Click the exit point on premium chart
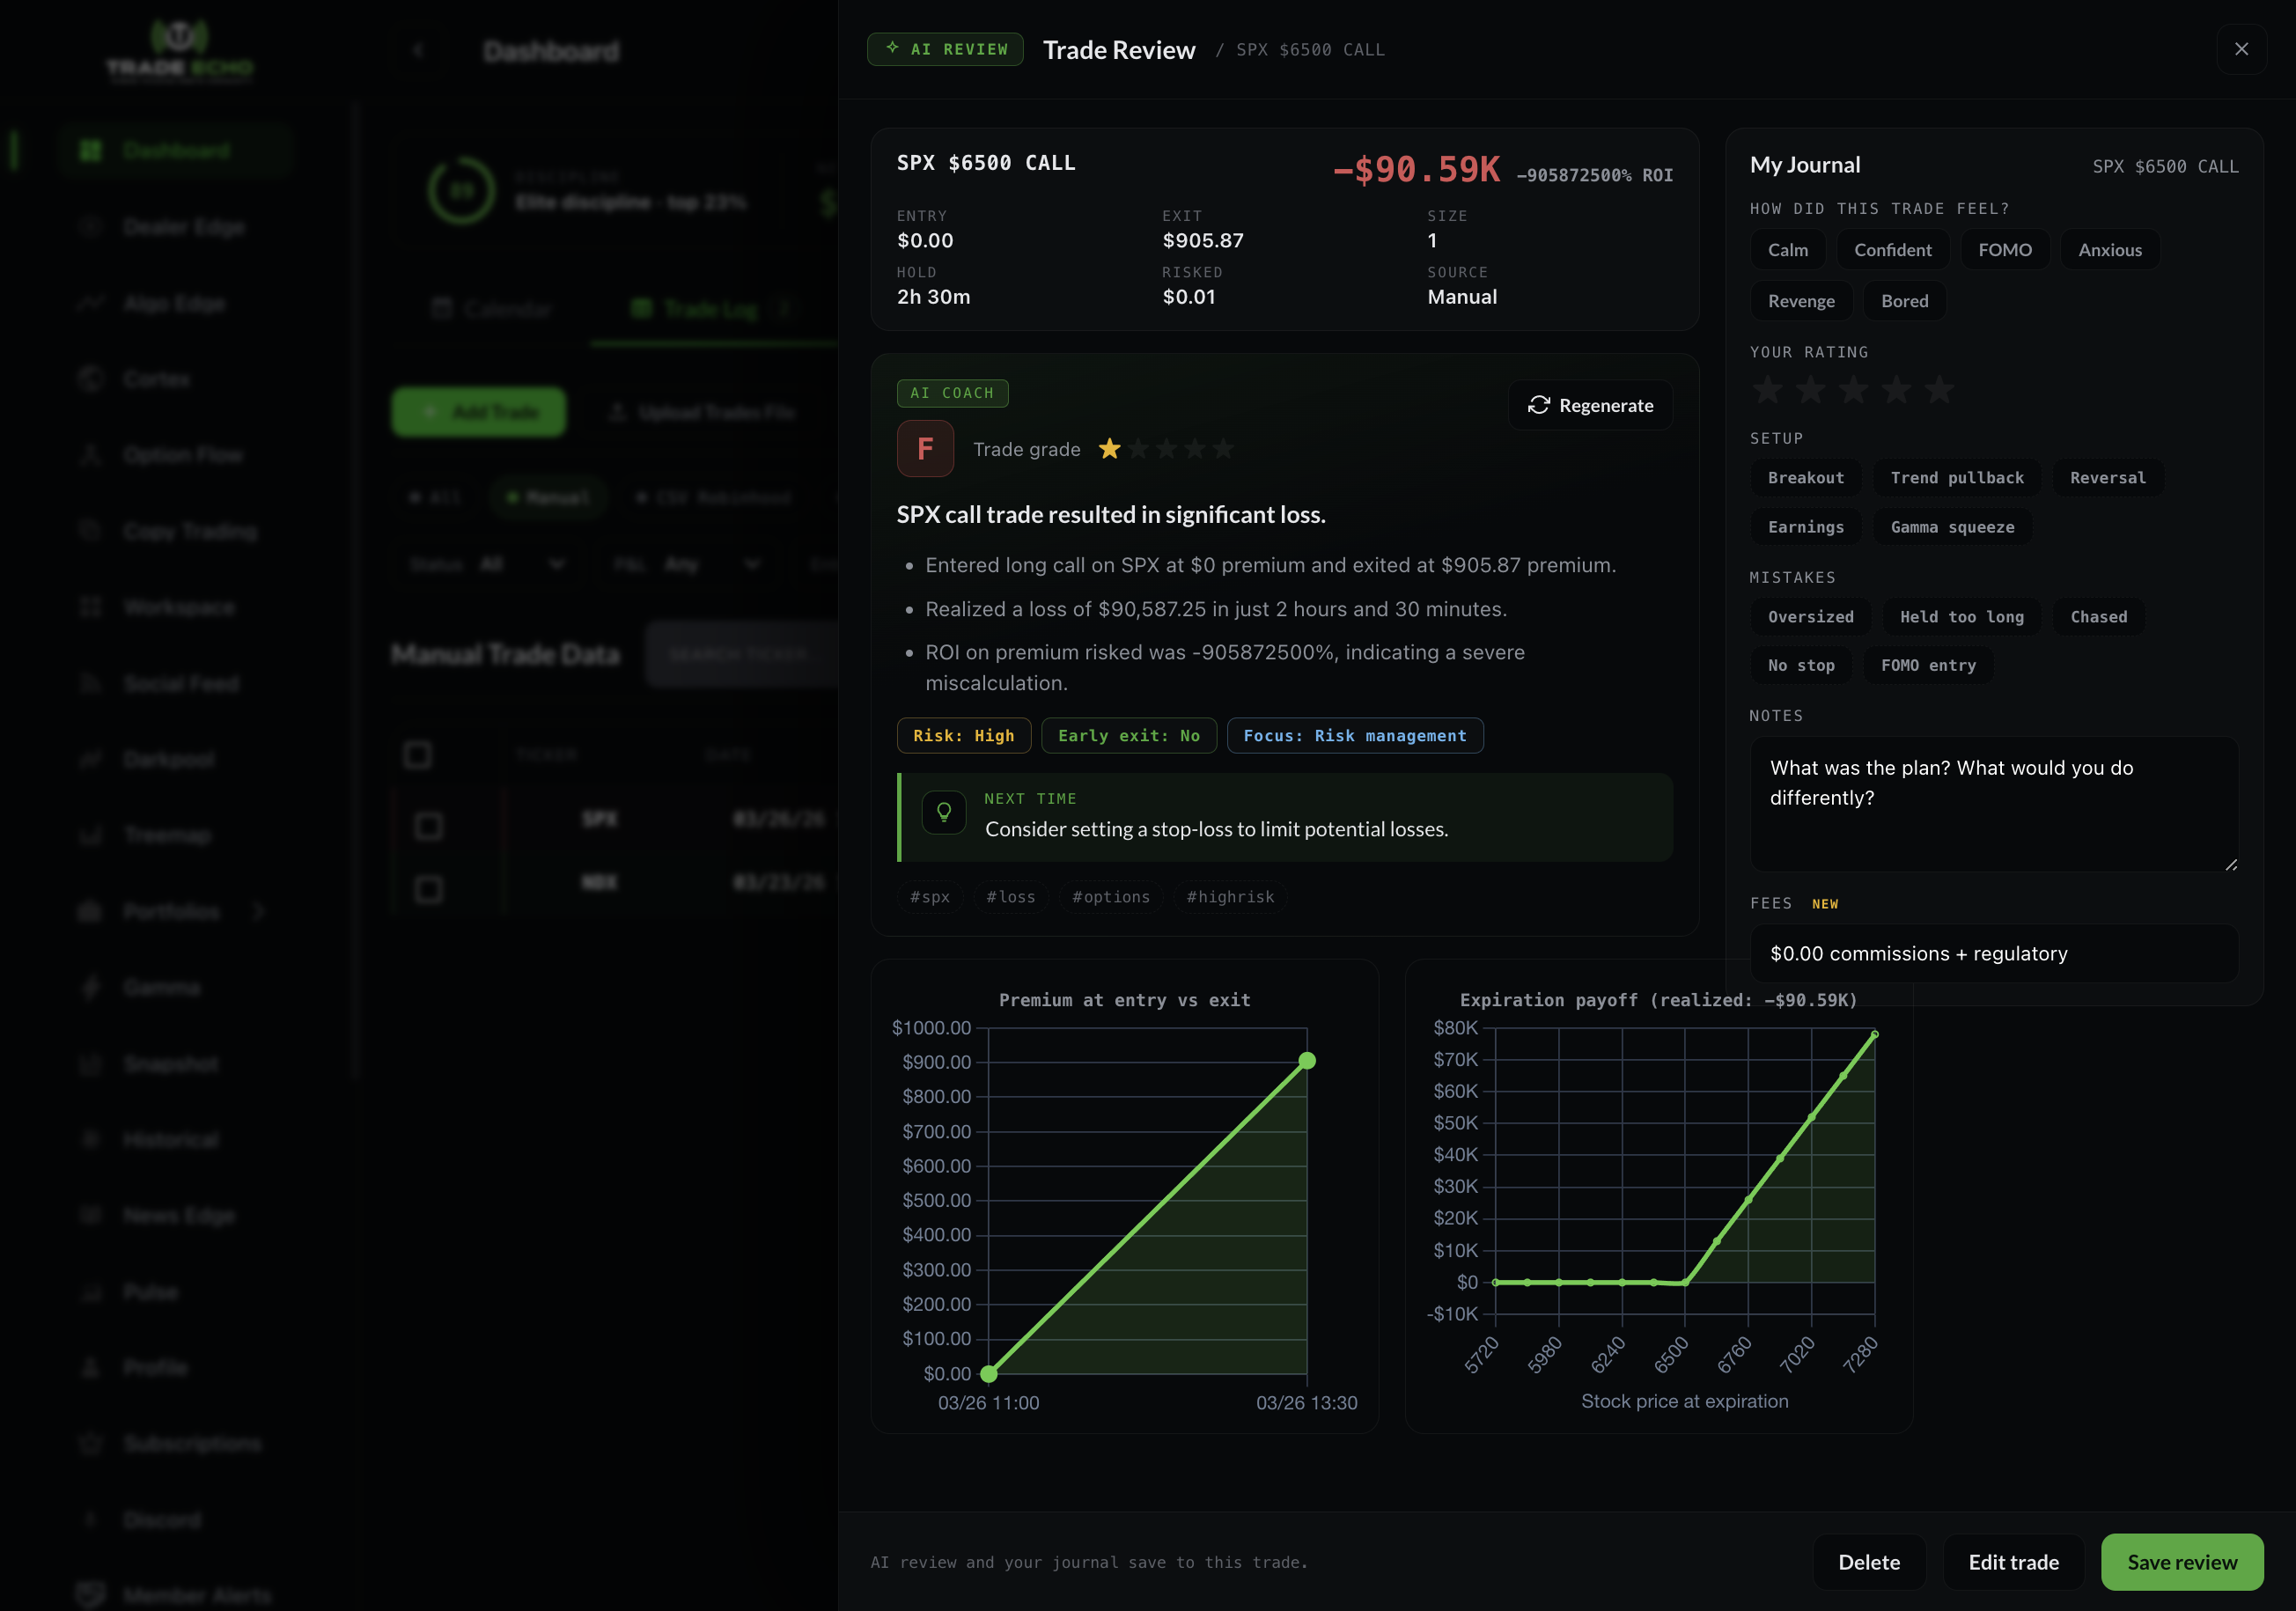2296x1611 pixels. point(1307,1061)
